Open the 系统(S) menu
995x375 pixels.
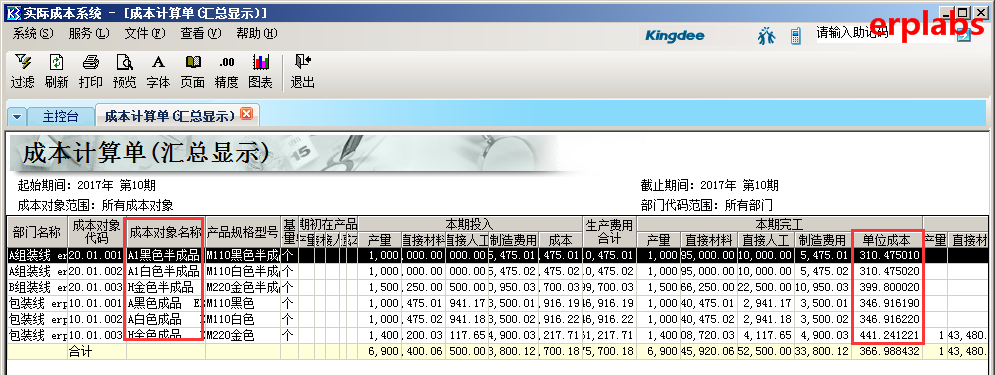click(x=33, y=34)
